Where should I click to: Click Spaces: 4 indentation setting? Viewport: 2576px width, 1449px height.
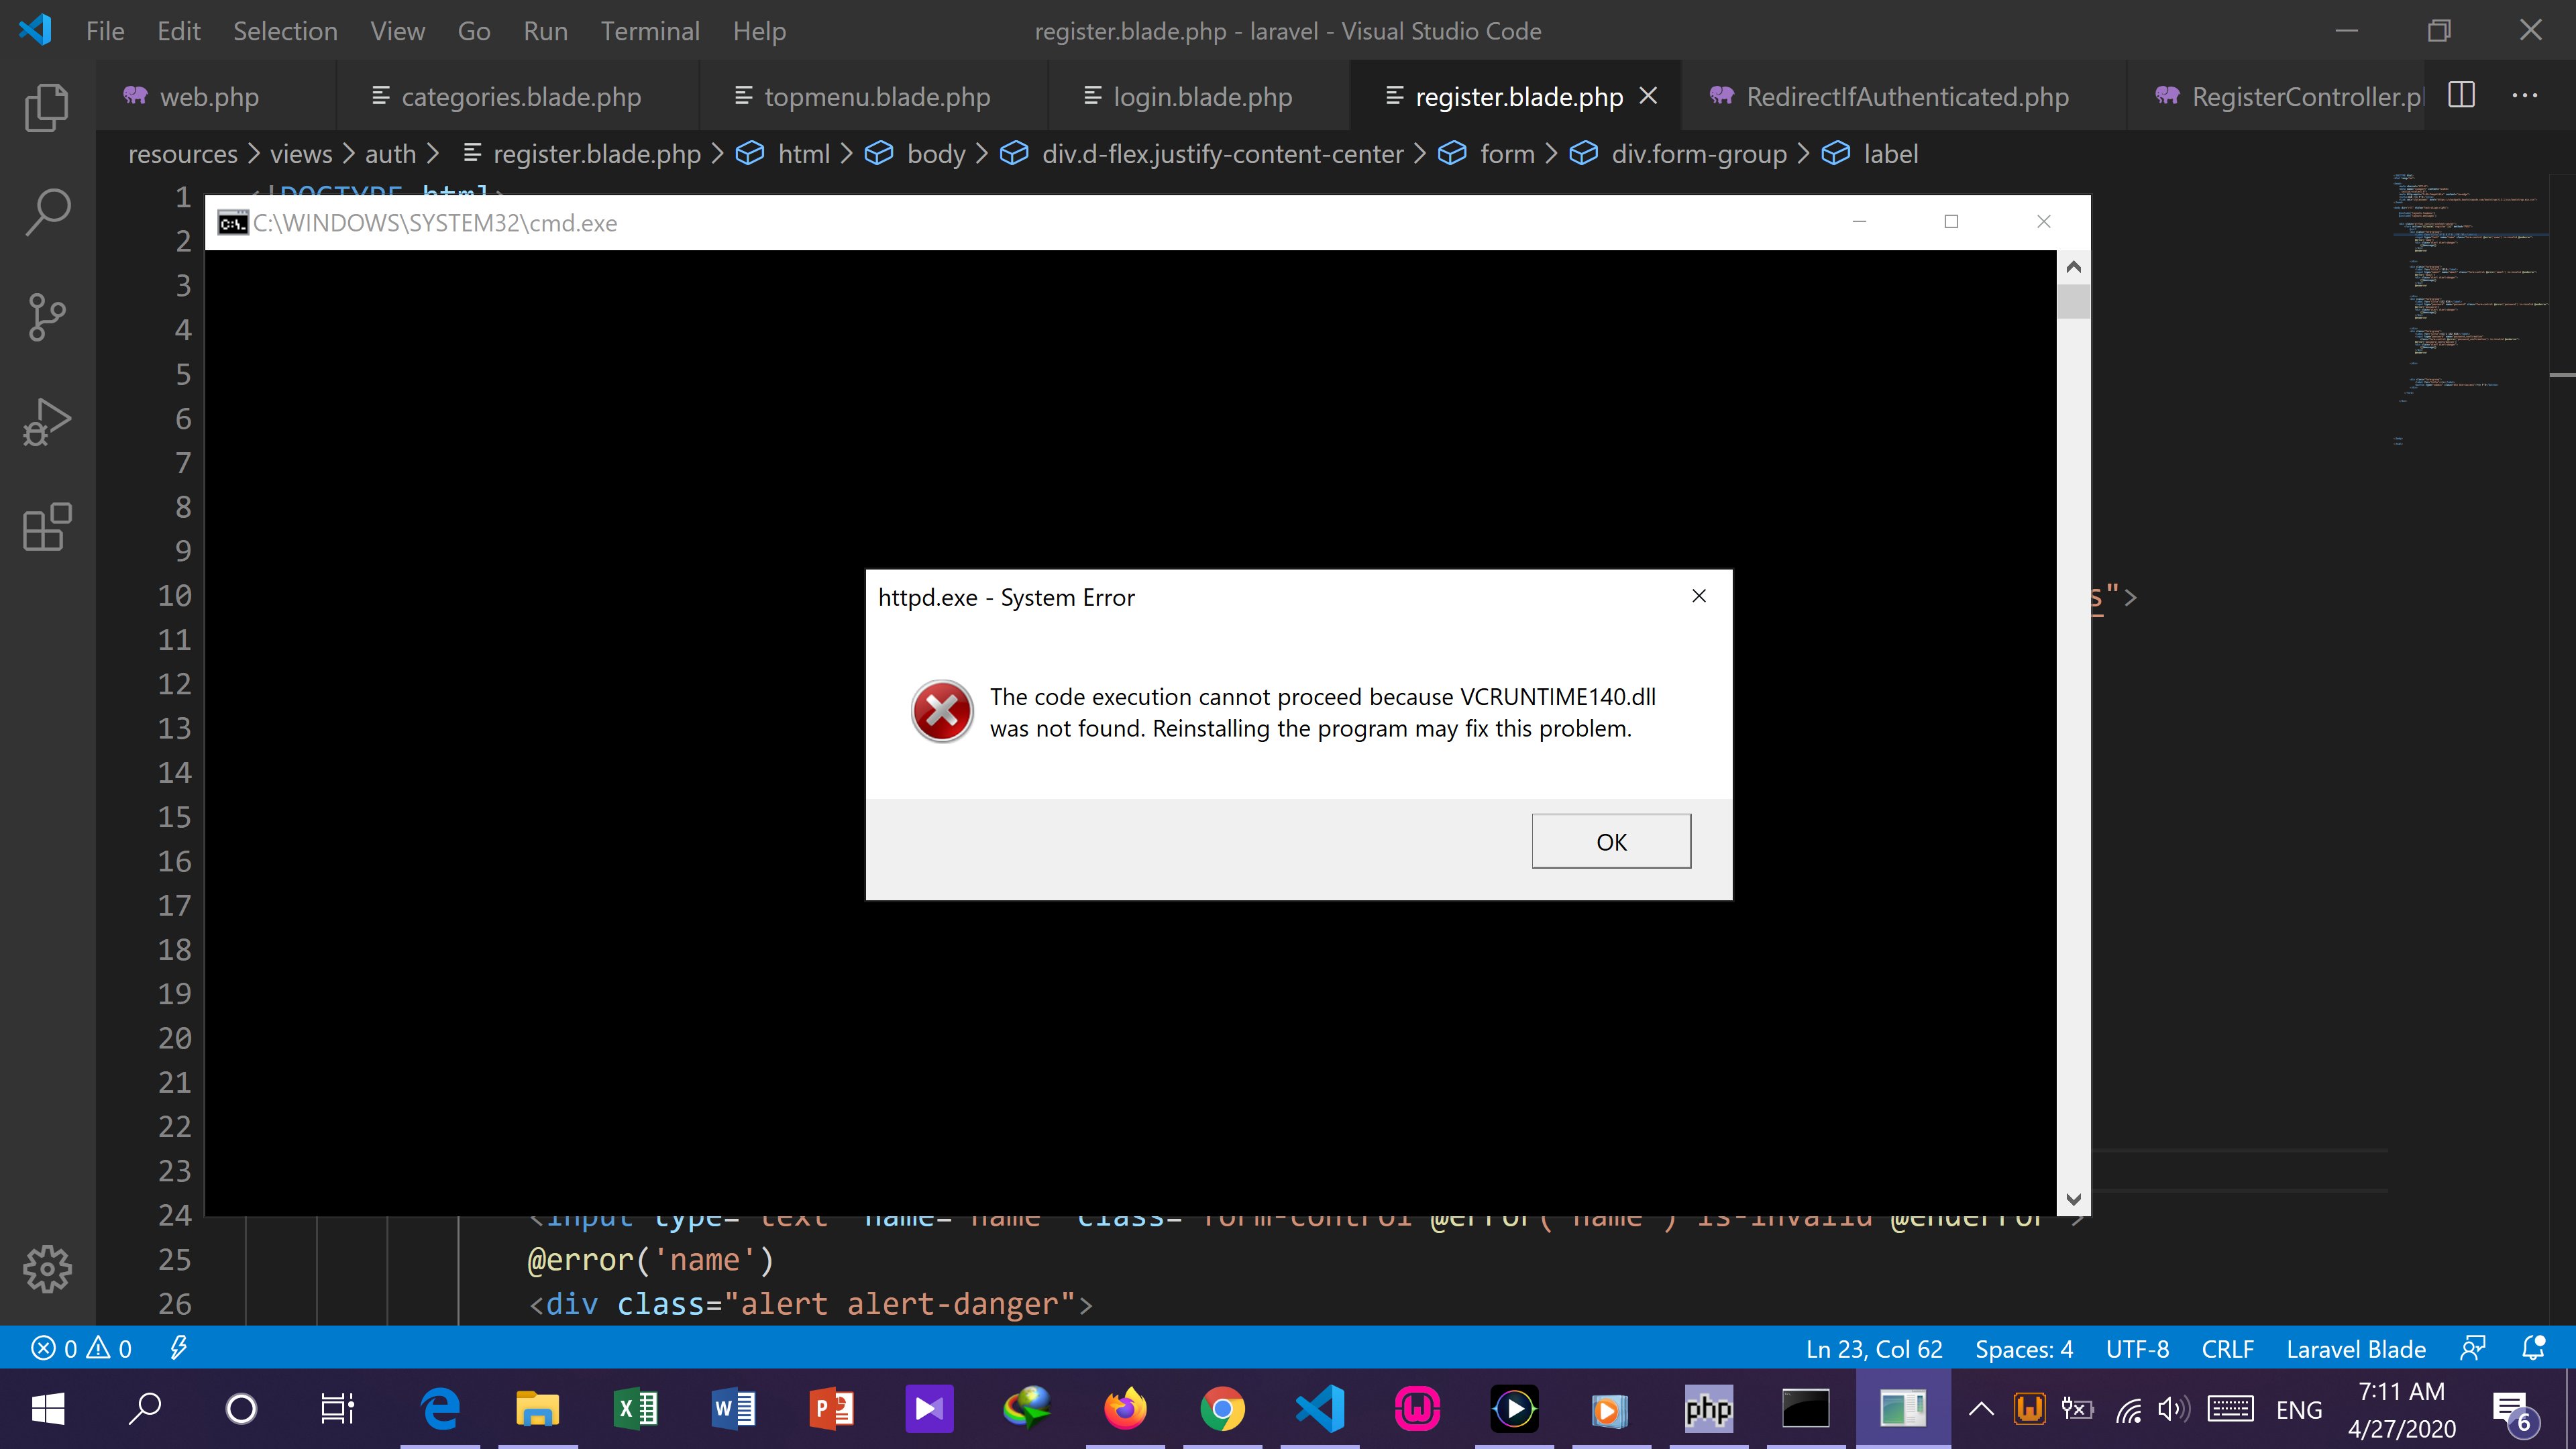pos(2024,1349)
